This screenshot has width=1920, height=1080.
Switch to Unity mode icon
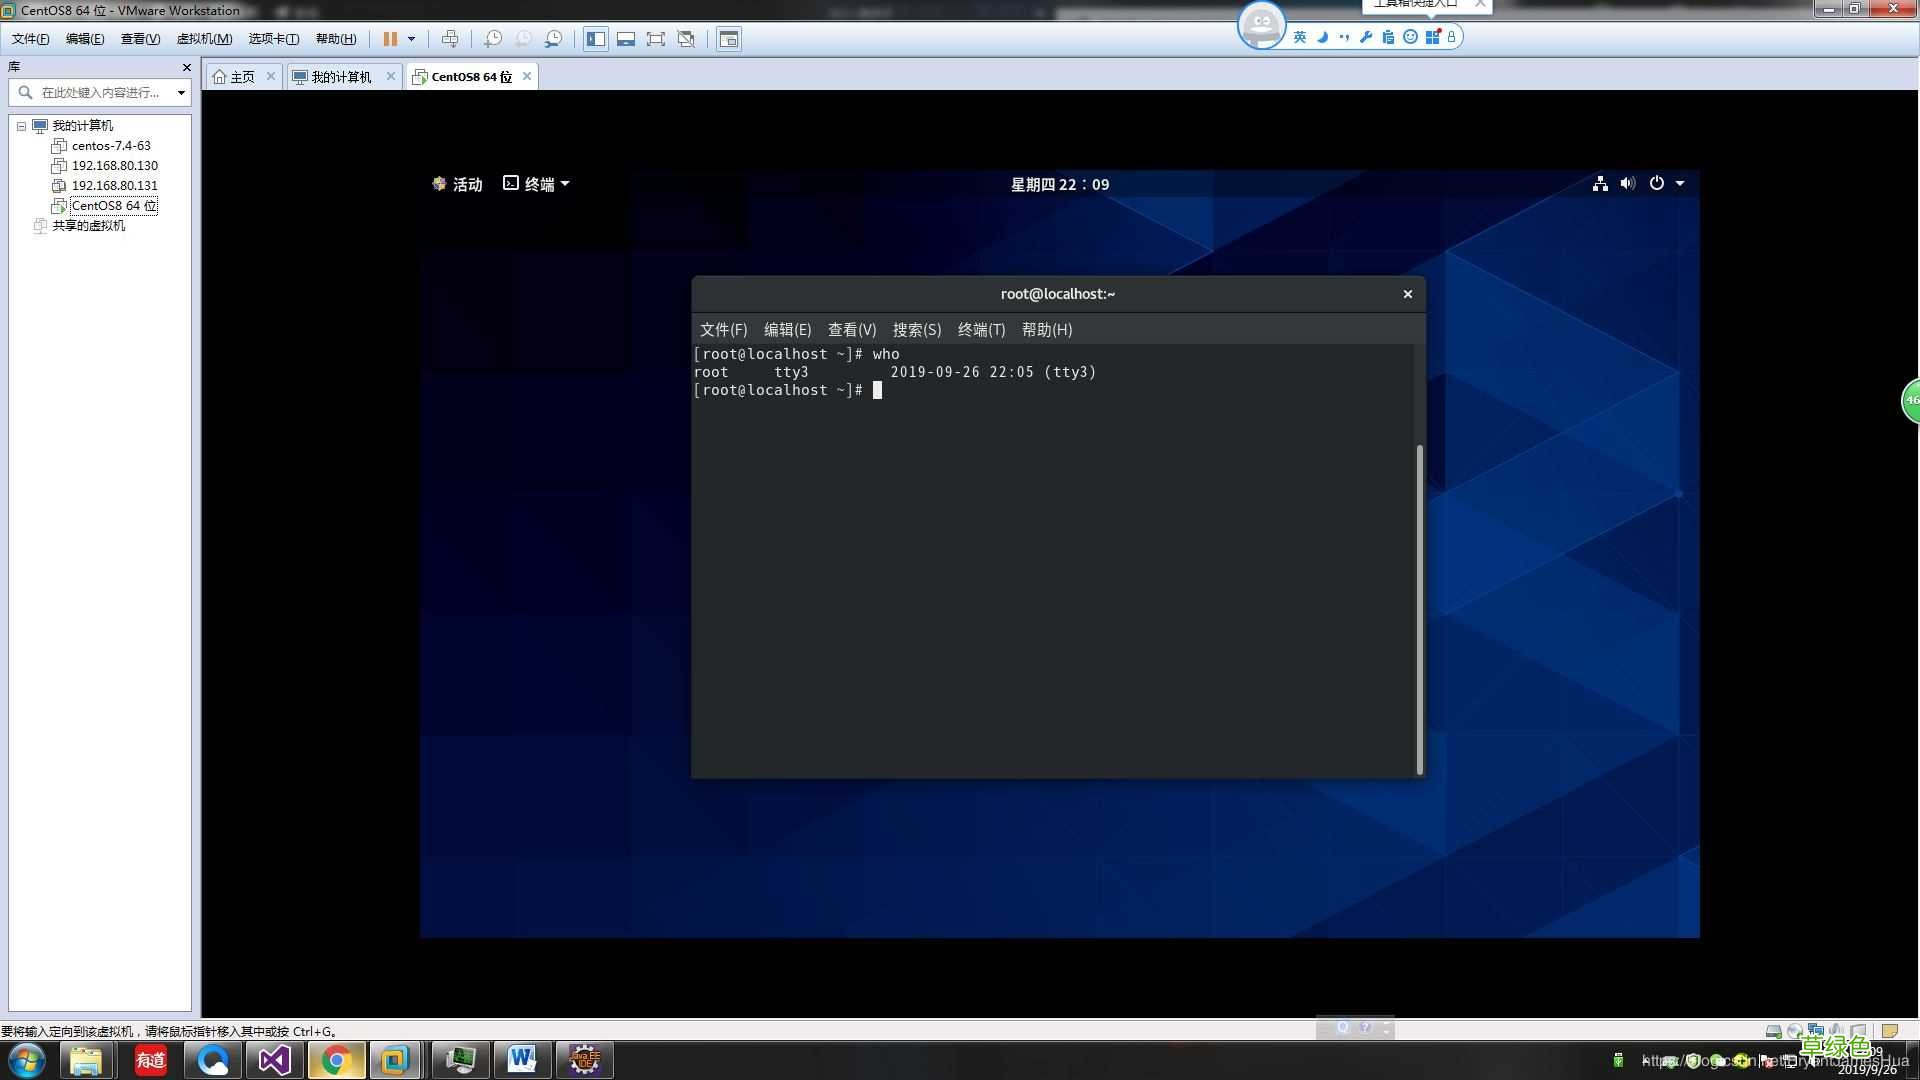pos(686,39)
